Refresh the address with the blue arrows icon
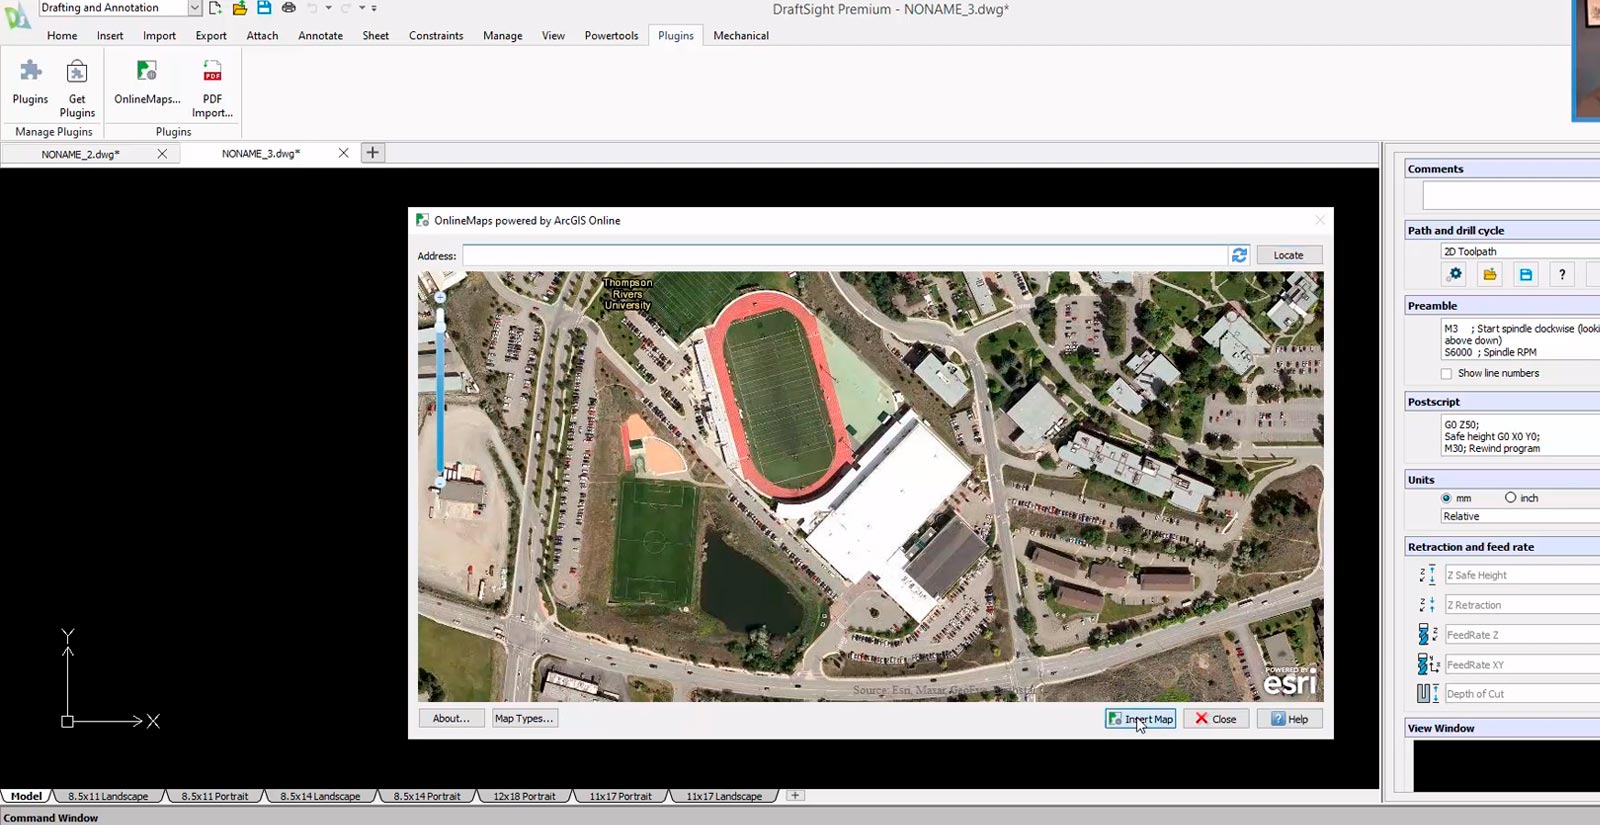 pos(1239,256)
